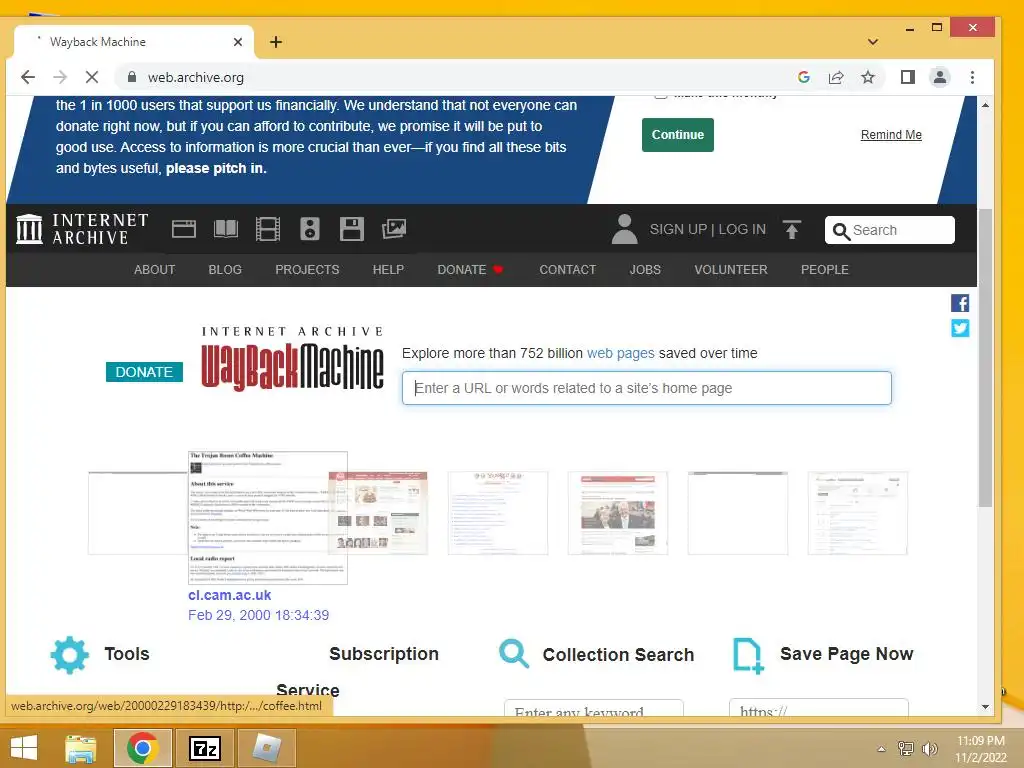
Task: Open the cl.cam.ac.uk link
Action: 229,595
